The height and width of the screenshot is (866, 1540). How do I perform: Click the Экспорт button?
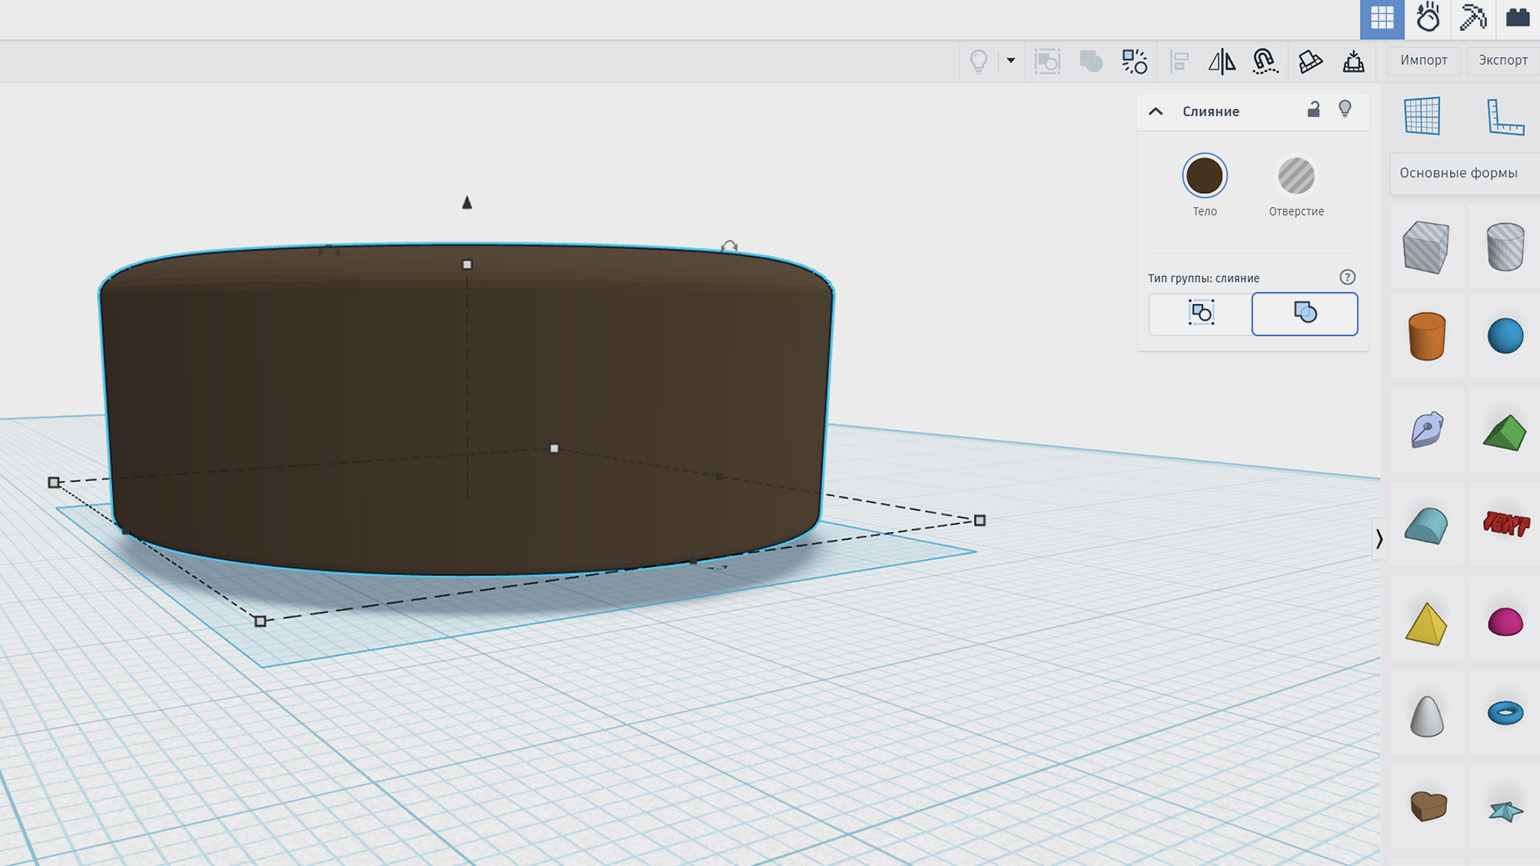[x=1502, y=60]
